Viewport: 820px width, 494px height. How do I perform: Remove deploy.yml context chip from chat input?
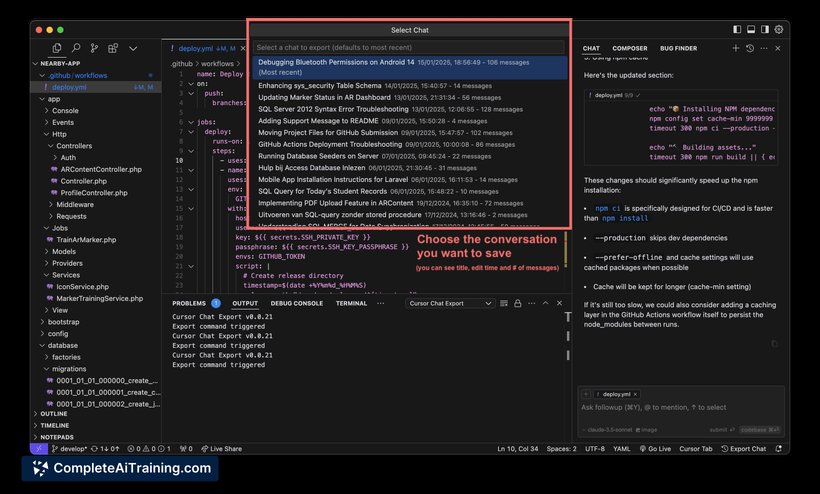[x=635, y=394]
